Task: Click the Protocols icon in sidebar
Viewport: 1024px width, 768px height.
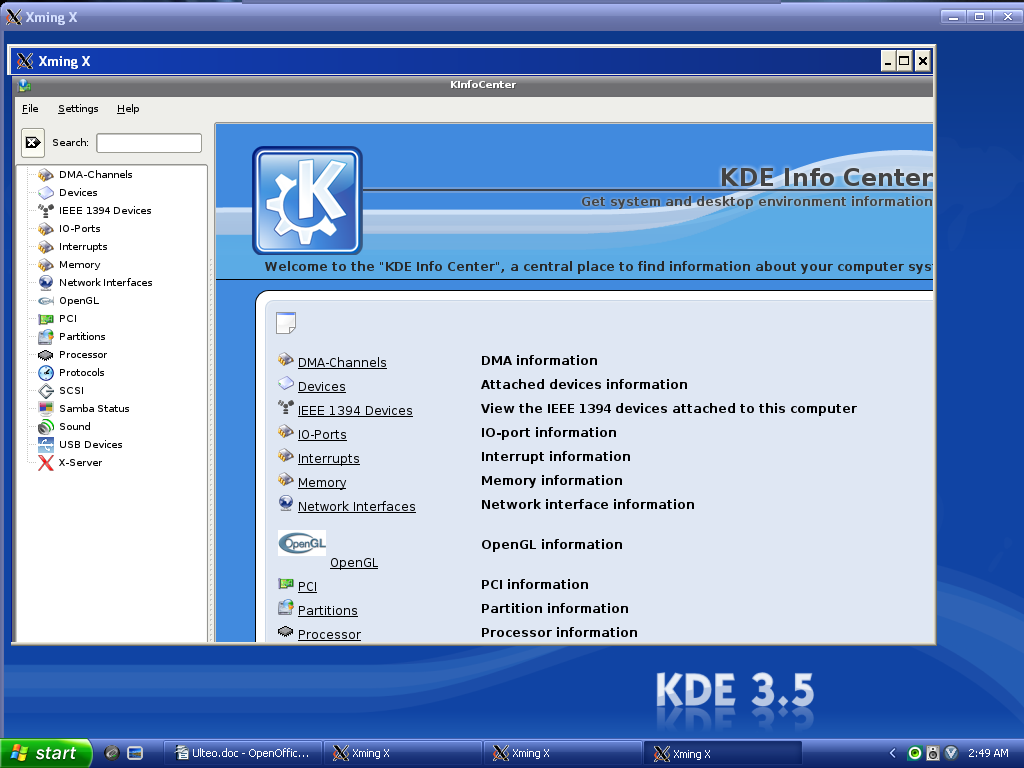Action: coord(46,373)
